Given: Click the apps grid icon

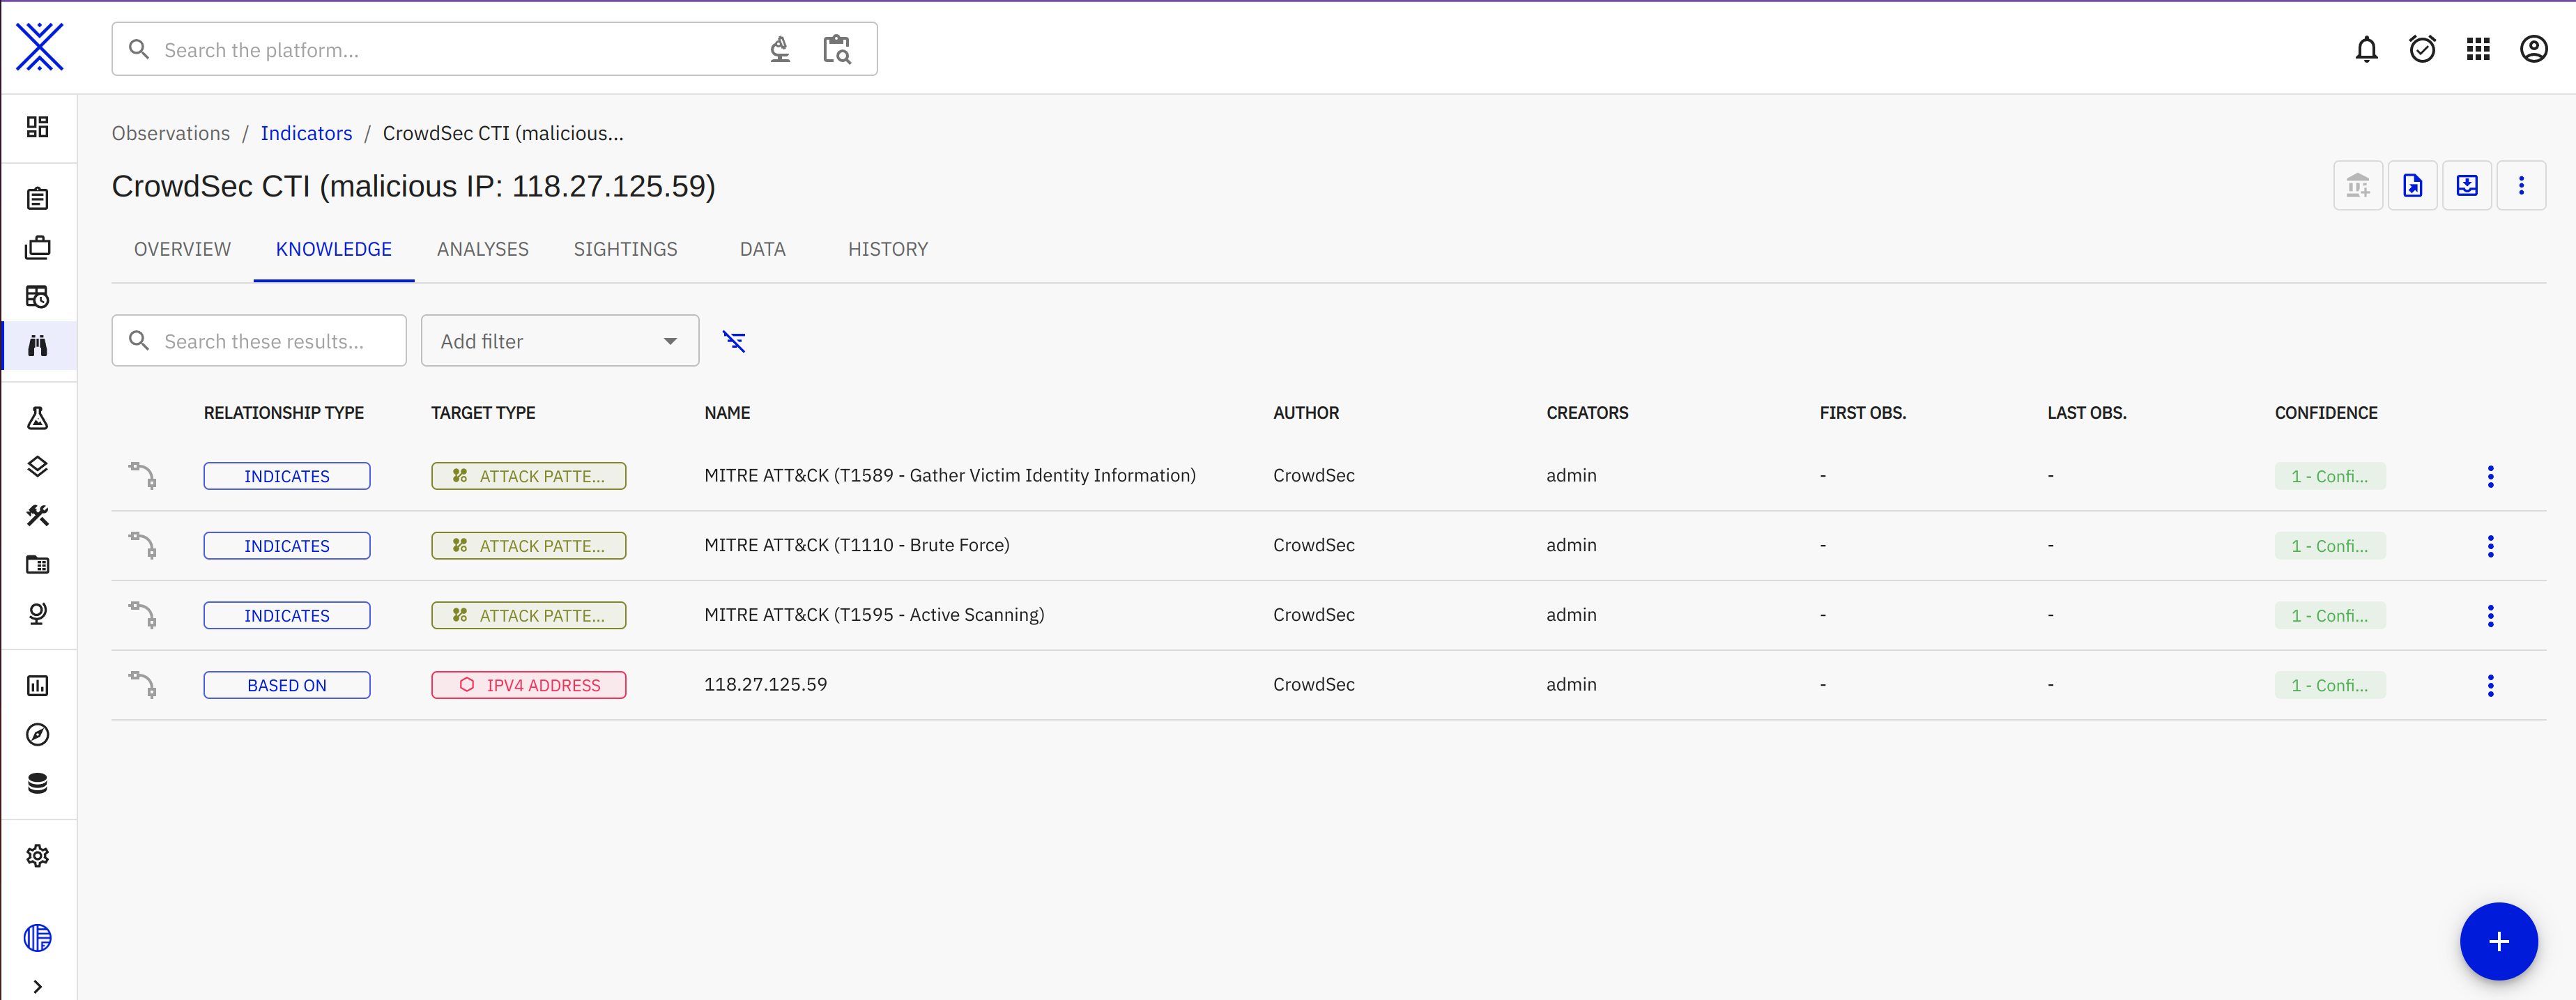Looking at the screenshot, I should tap(2478, 49).
